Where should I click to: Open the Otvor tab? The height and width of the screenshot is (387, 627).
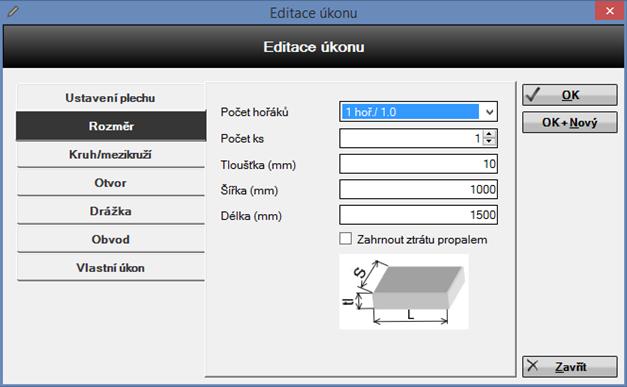[x=110, y=183]
